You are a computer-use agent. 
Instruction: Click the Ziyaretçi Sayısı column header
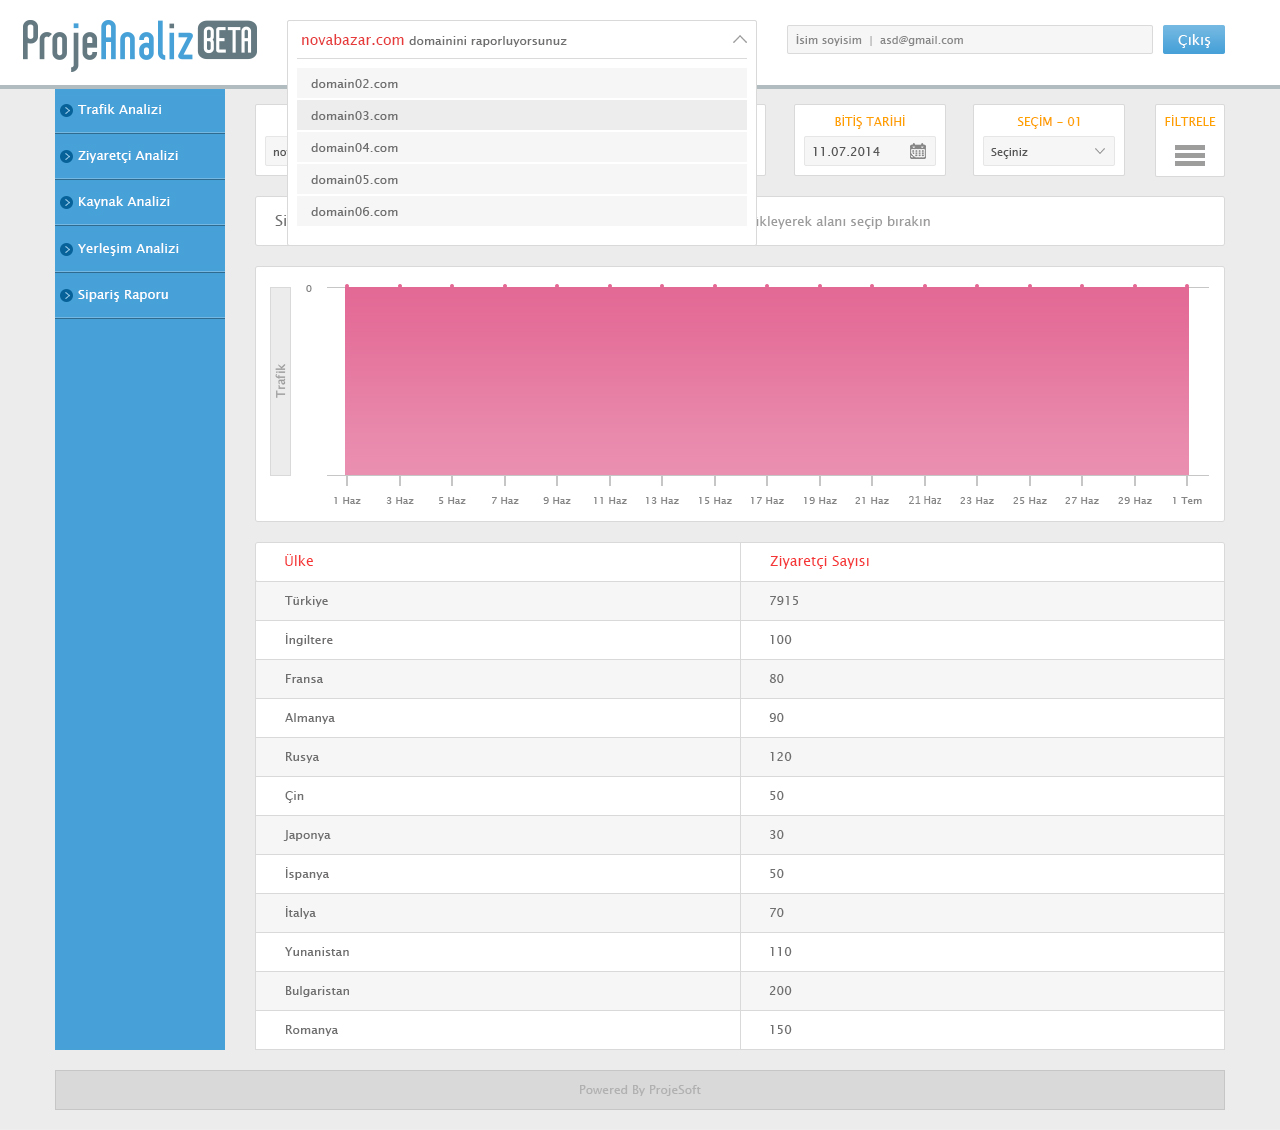[x=819, y=561]
